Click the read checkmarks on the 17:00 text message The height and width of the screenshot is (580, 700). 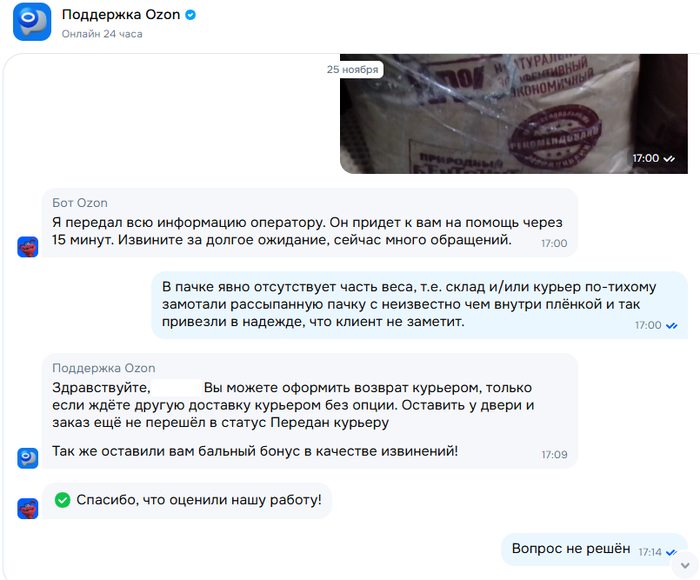(x=672, y=325)
